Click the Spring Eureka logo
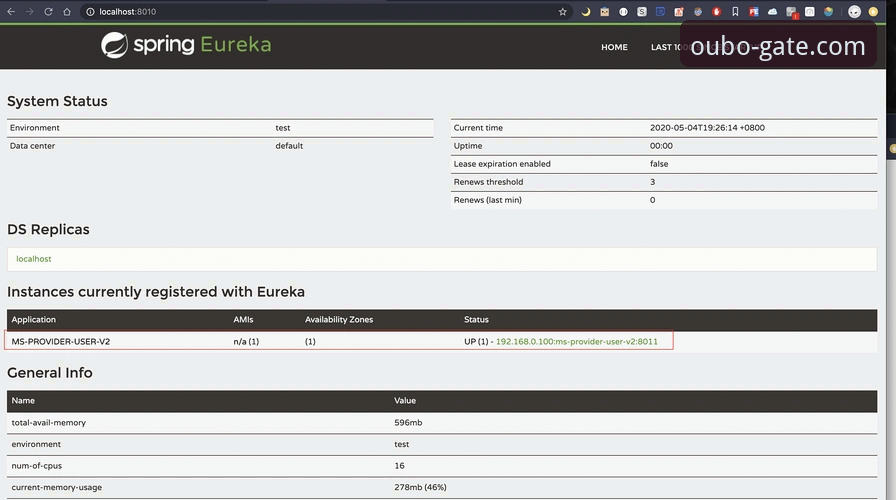The width and height of the screenshot is (896, 500). point(186,45)
